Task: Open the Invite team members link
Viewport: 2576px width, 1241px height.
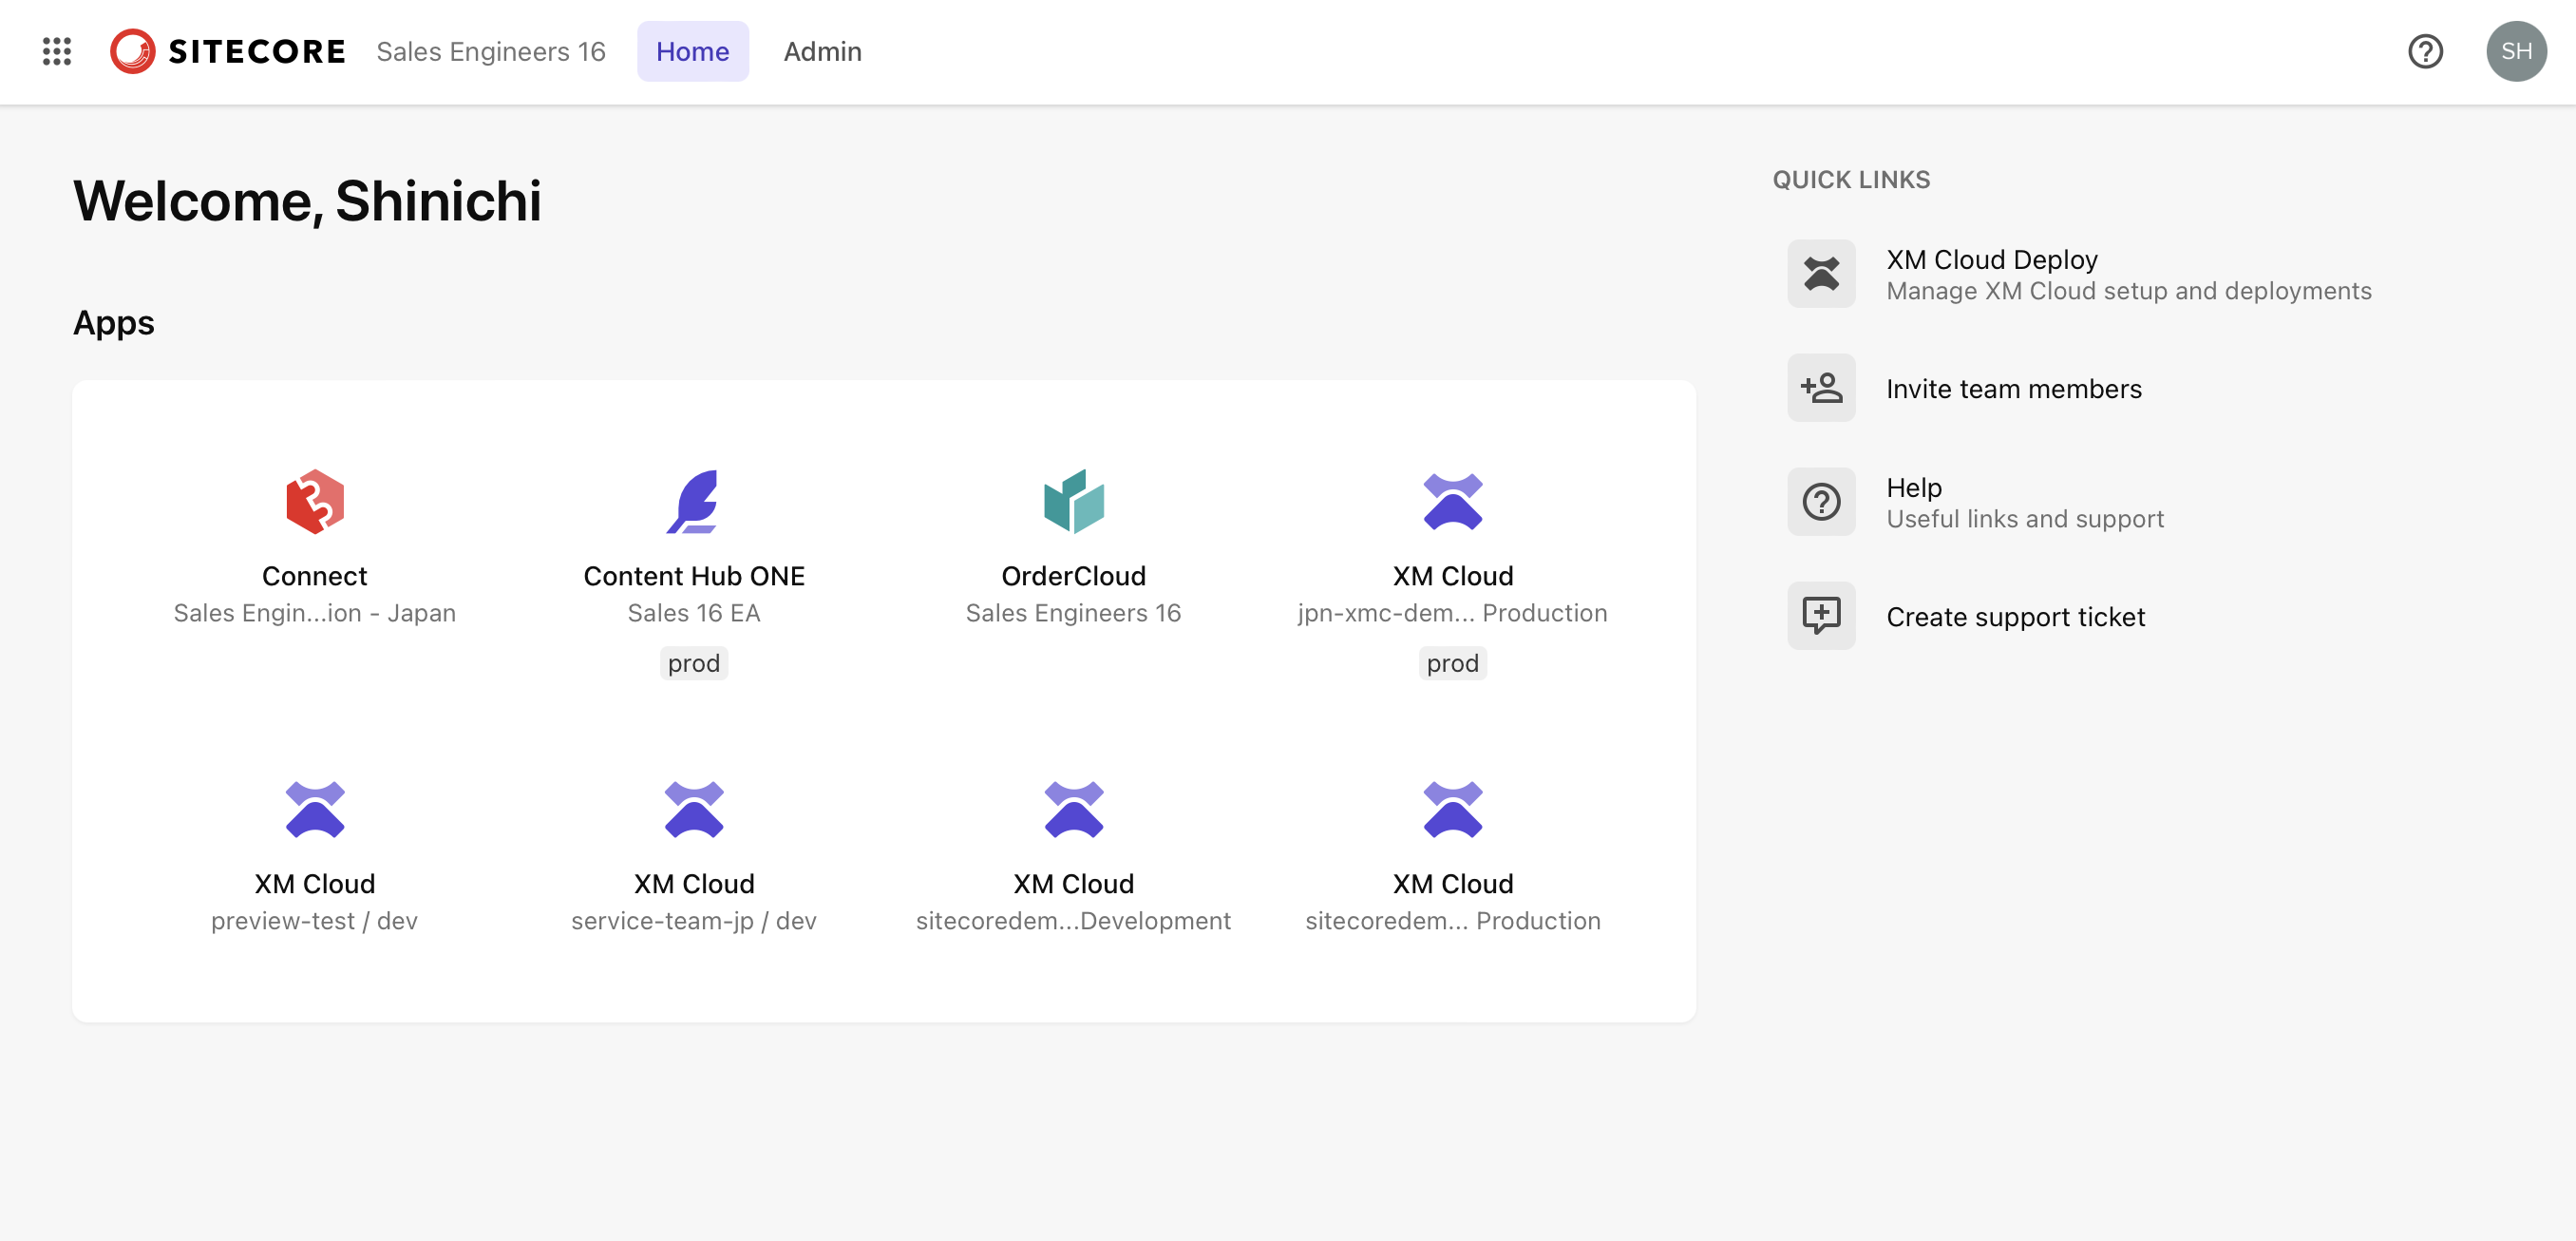Action: tap(2013, 389)
